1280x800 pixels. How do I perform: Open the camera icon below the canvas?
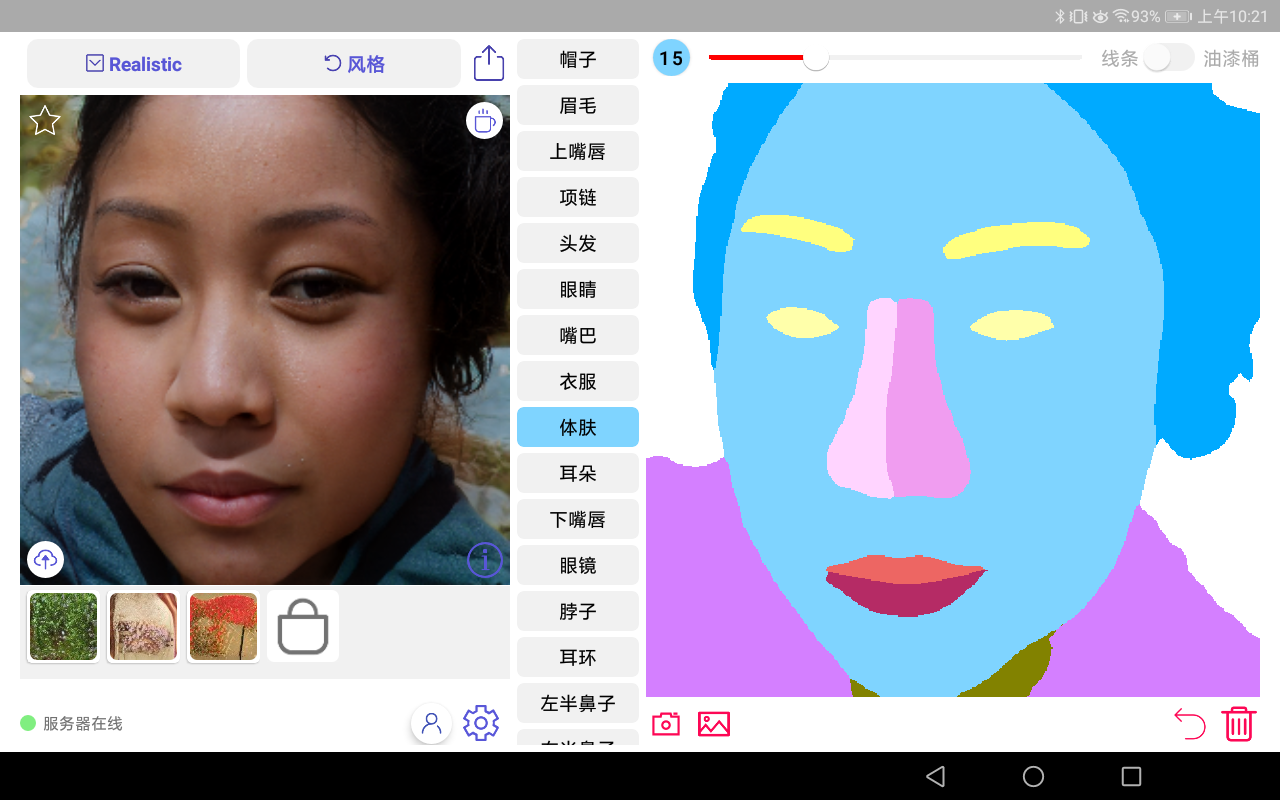tap(666, 724)
